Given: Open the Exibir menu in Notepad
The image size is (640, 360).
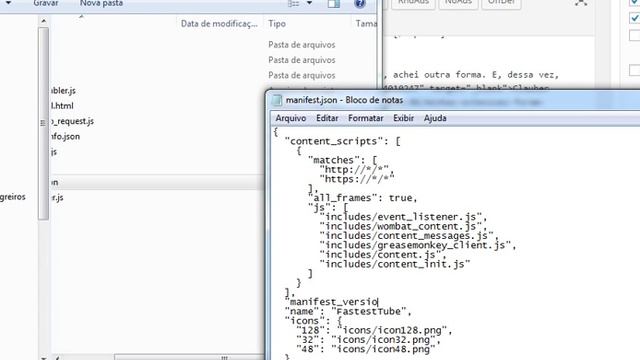Looking at the screenshot, I should [403, 118].
